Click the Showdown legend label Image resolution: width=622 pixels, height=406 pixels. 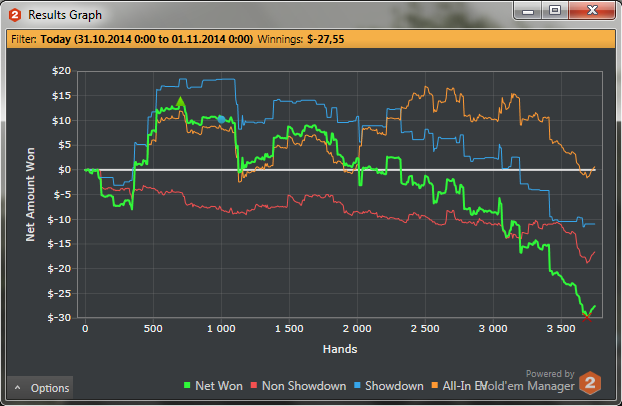394,386
